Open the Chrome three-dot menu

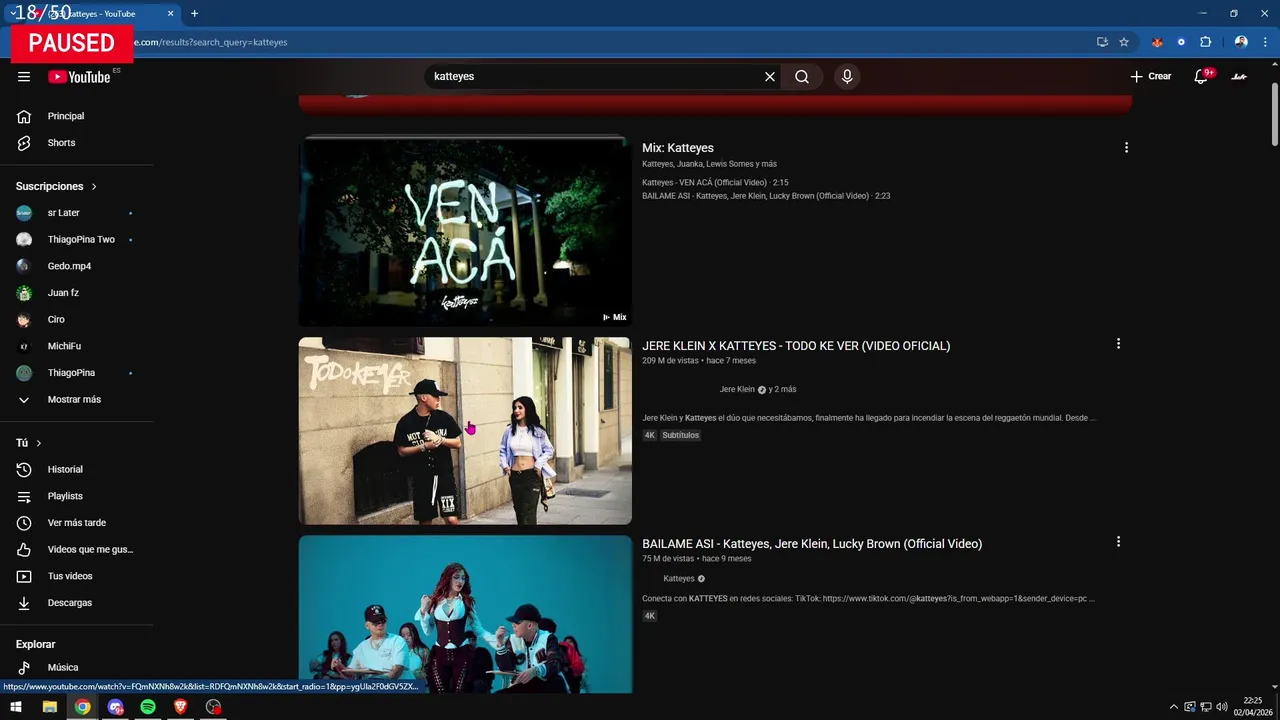[x=1265, y=42]
